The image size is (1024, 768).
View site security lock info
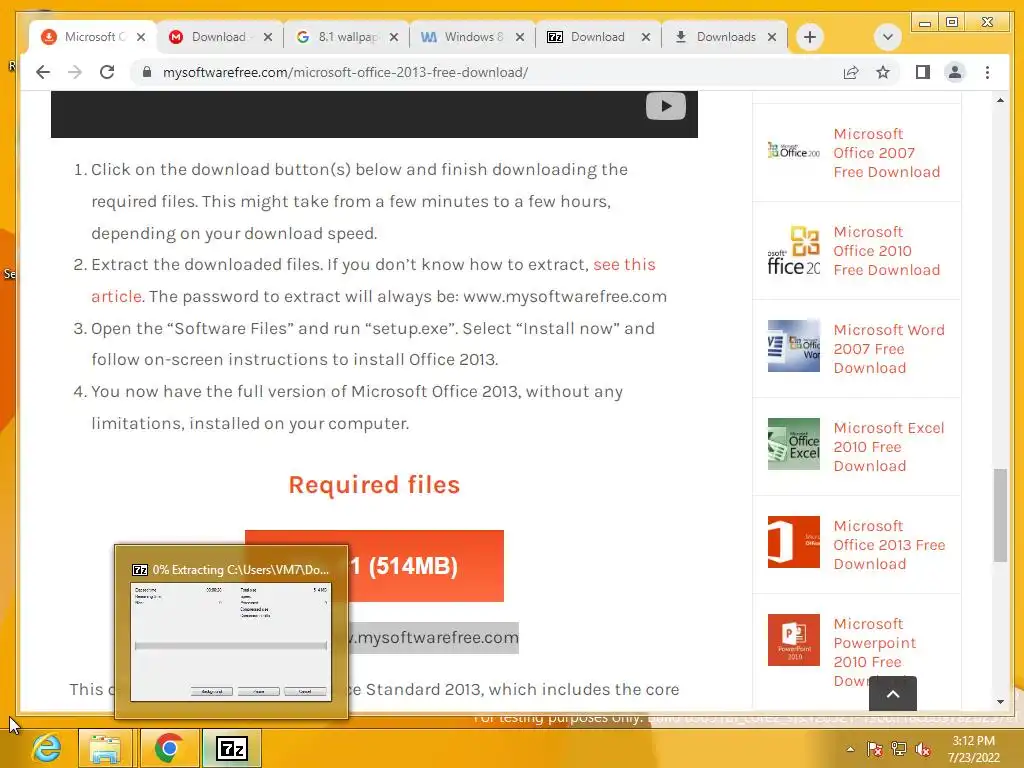(x=147, y=72)
